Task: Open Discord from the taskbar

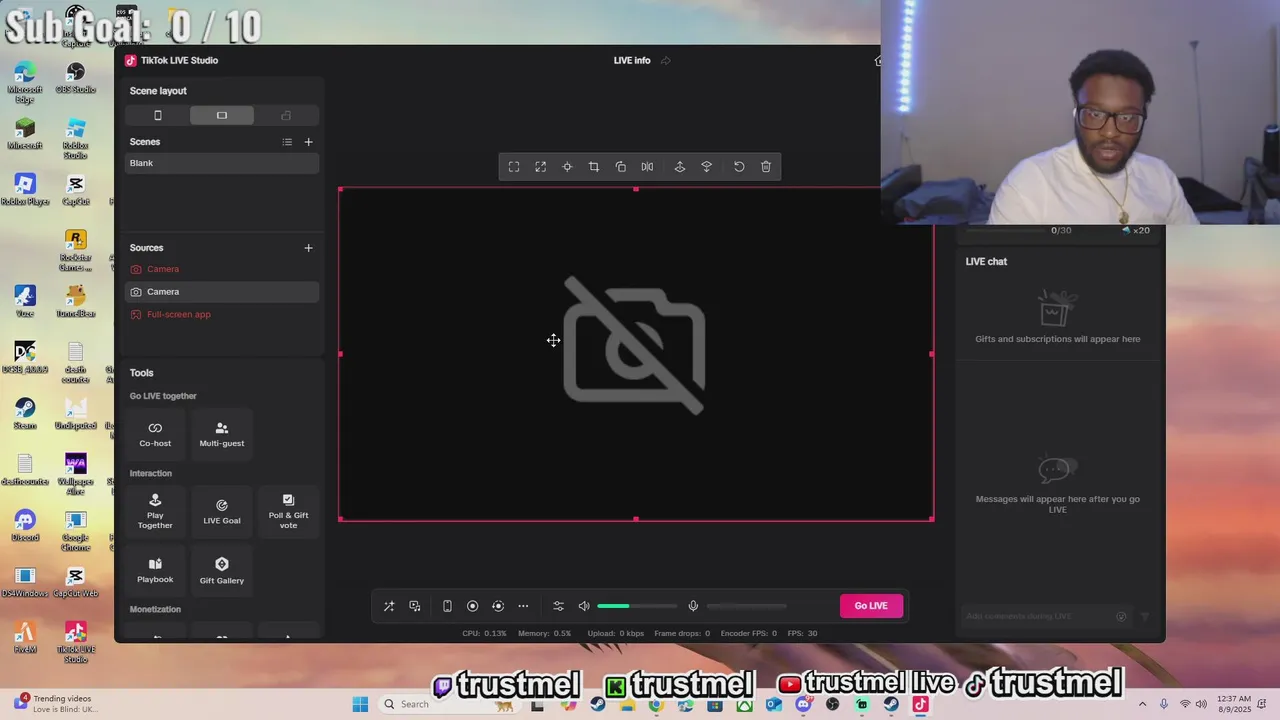Action: (x=803, y=704)
